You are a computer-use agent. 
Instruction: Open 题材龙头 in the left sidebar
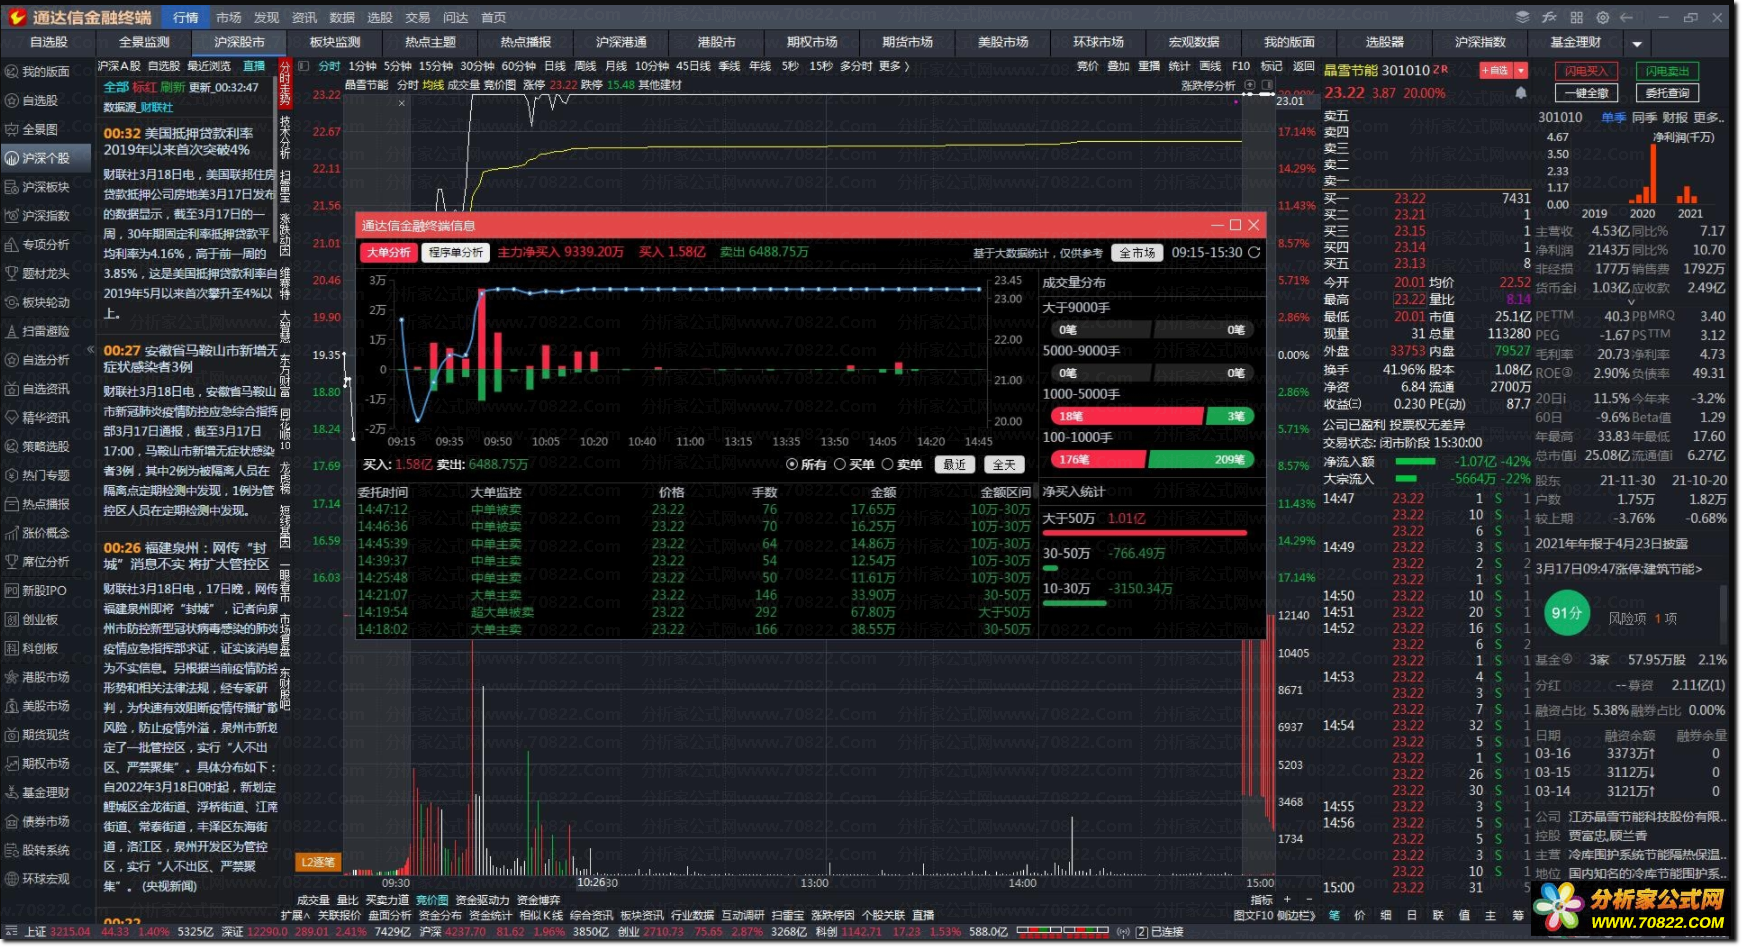(44, 273)
